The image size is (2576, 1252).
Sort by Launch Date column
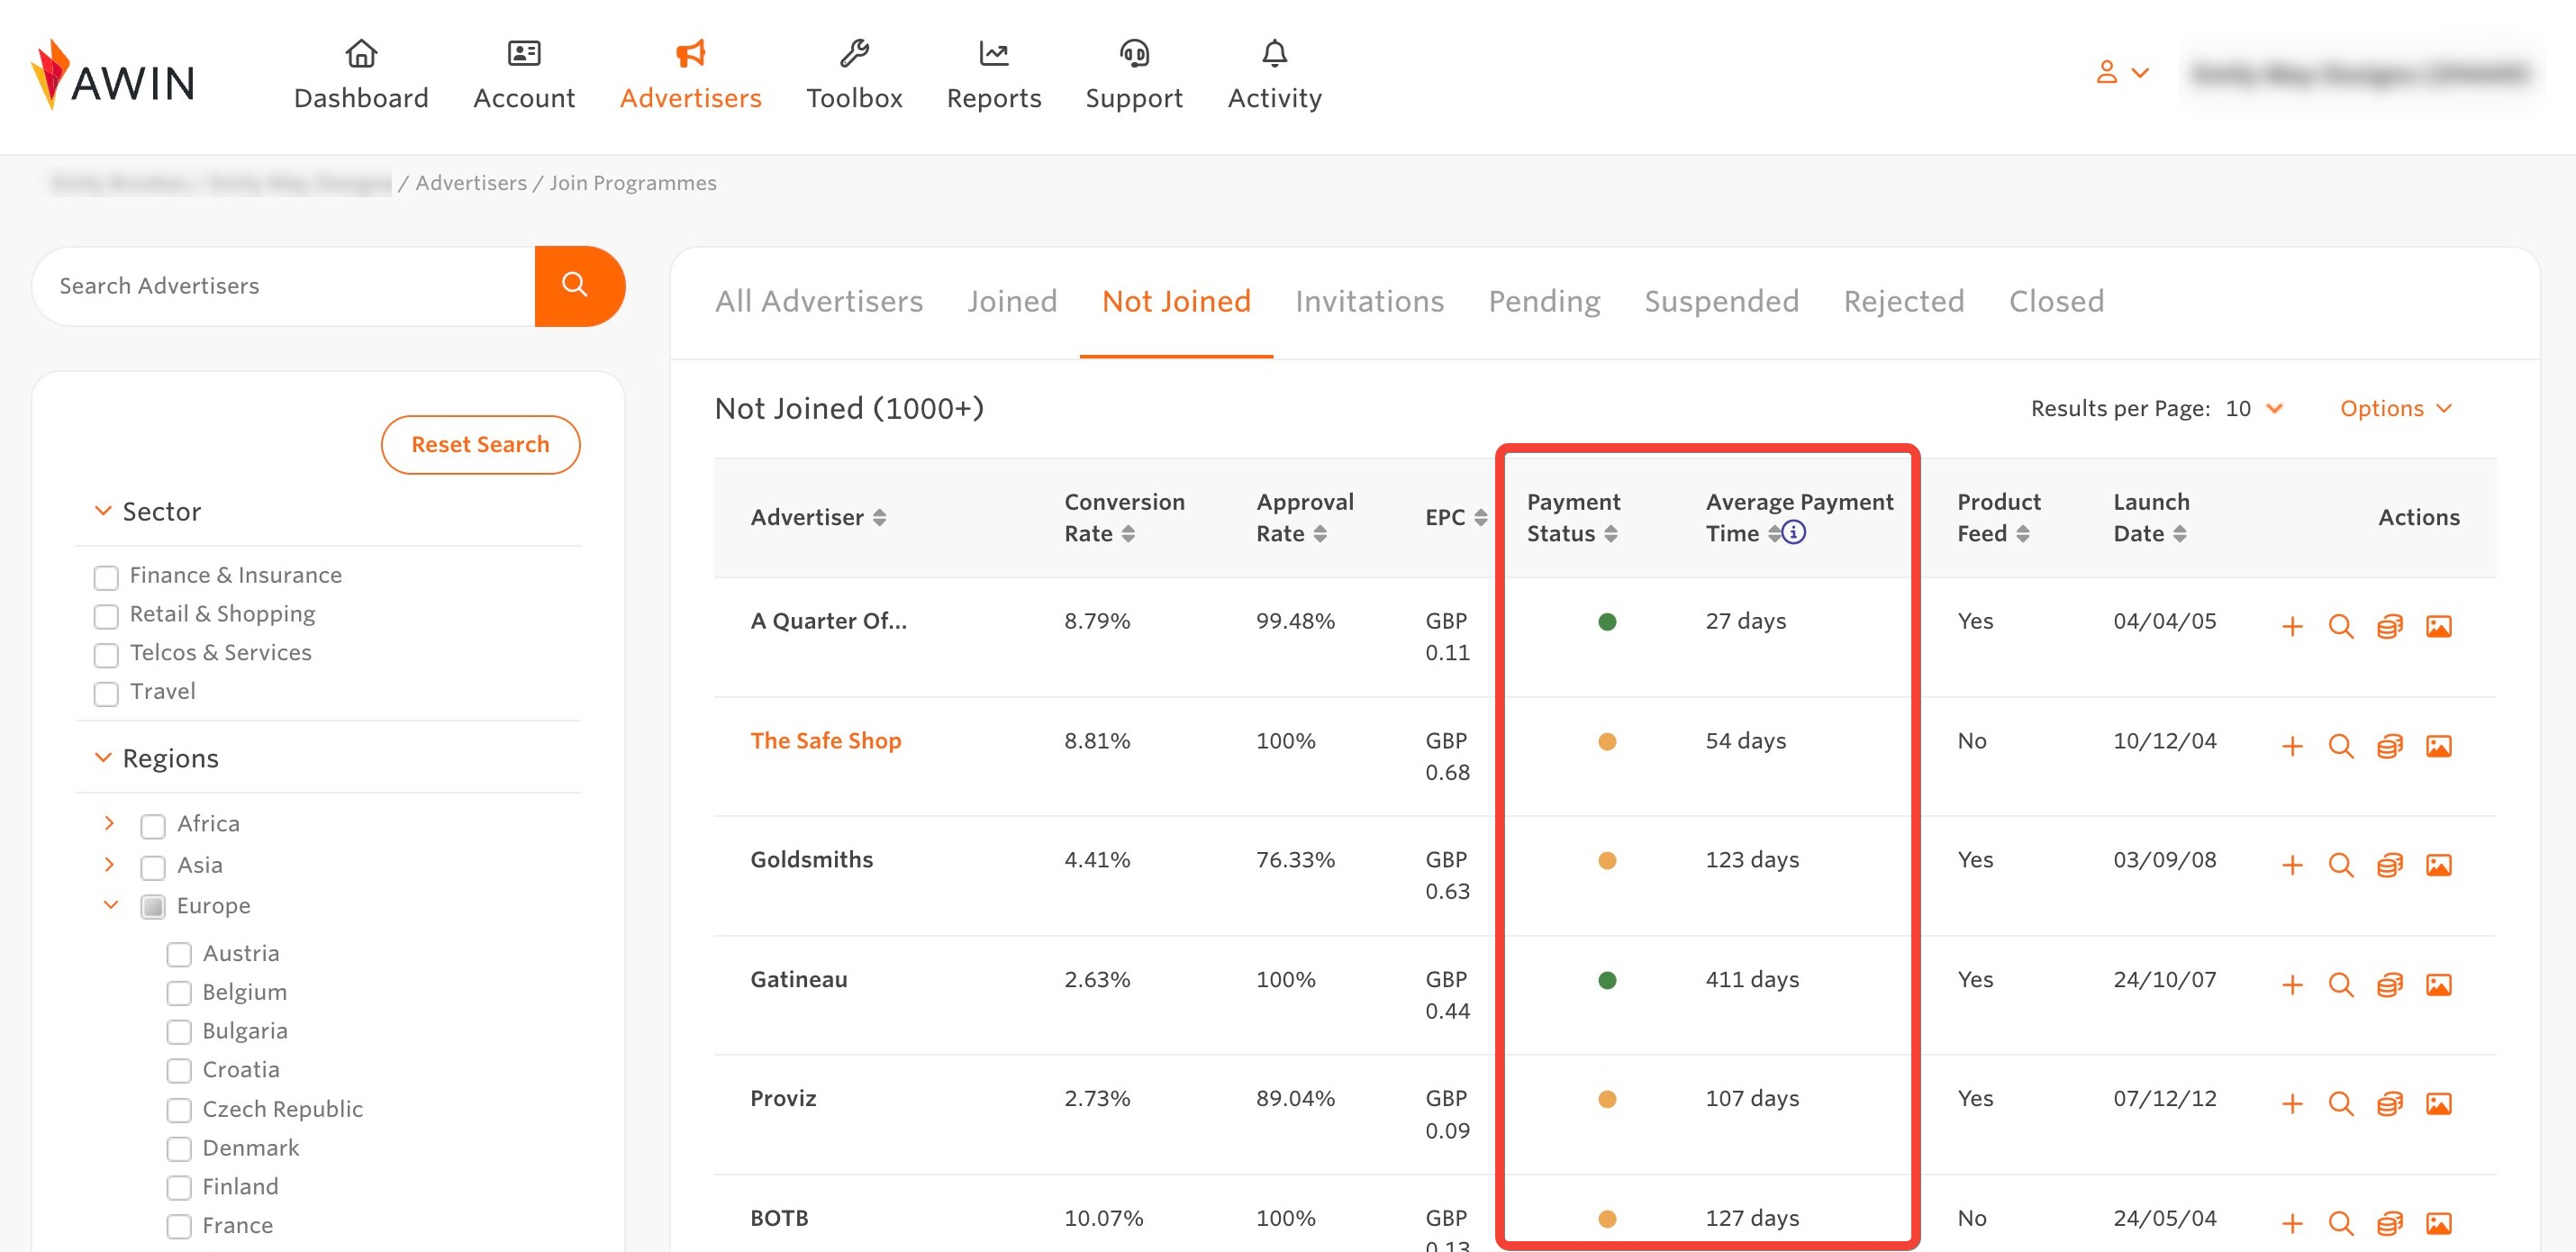pos(2180,533)
